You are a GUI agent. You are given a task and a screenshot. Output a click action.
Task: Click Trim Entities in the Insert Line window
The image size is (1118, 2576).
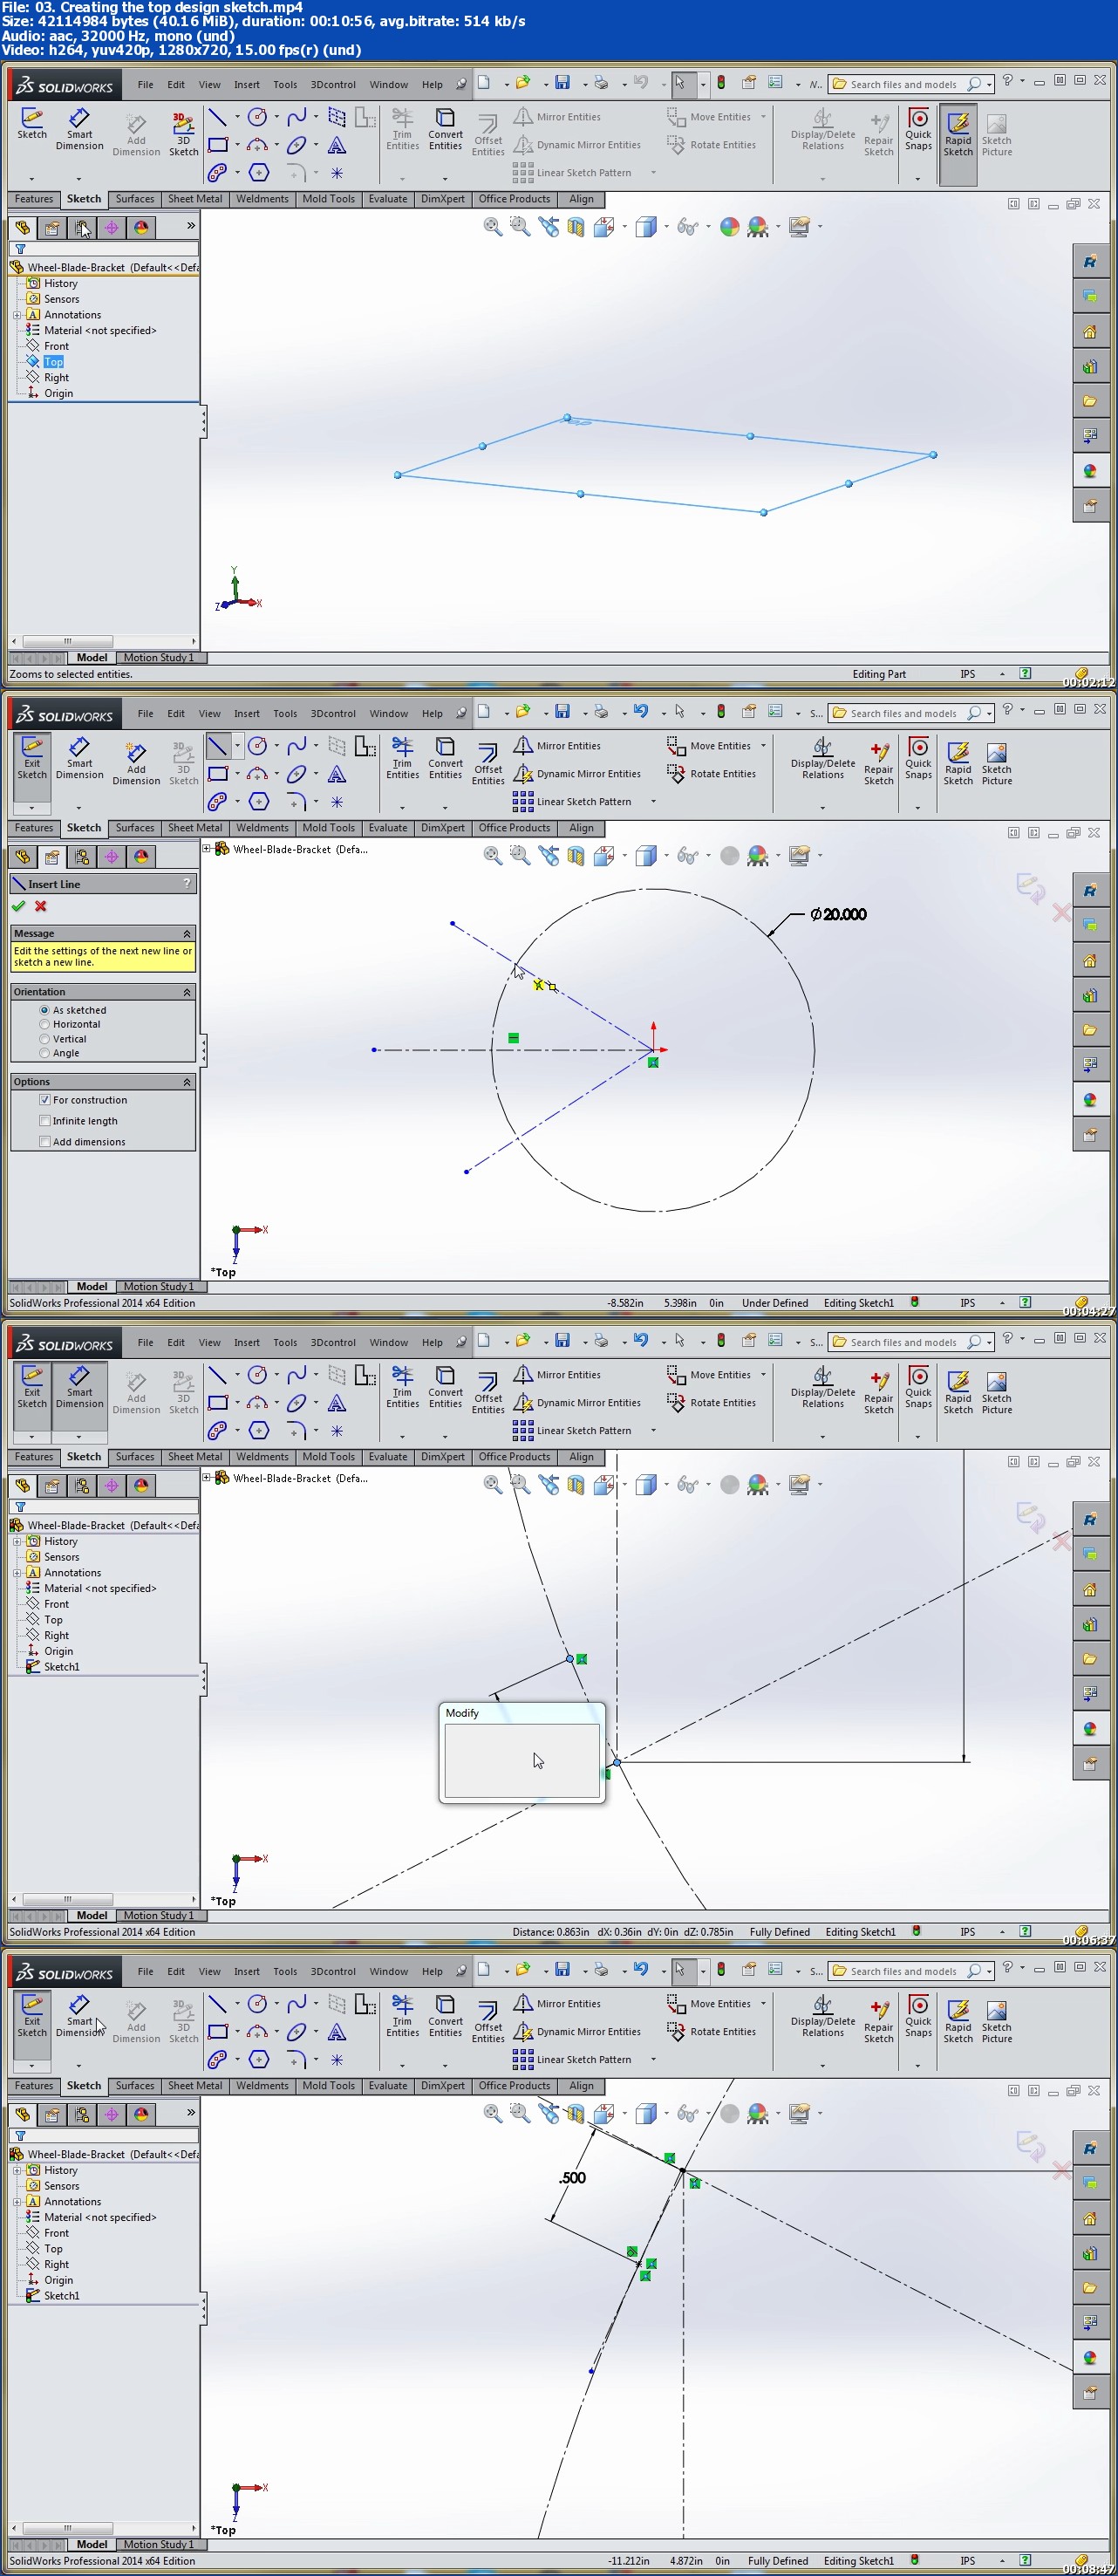point(403,757)
